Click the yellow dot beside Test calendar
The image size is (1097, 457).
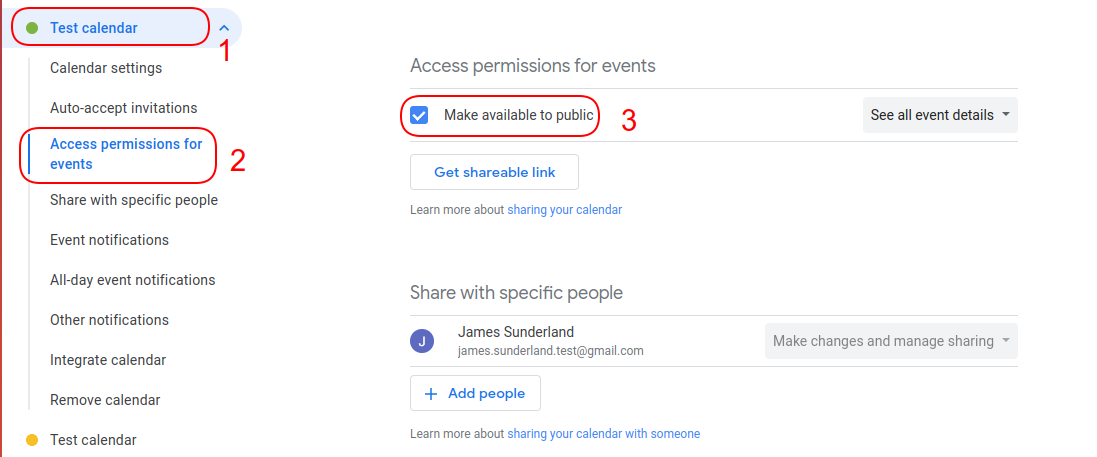click(31, 440)
